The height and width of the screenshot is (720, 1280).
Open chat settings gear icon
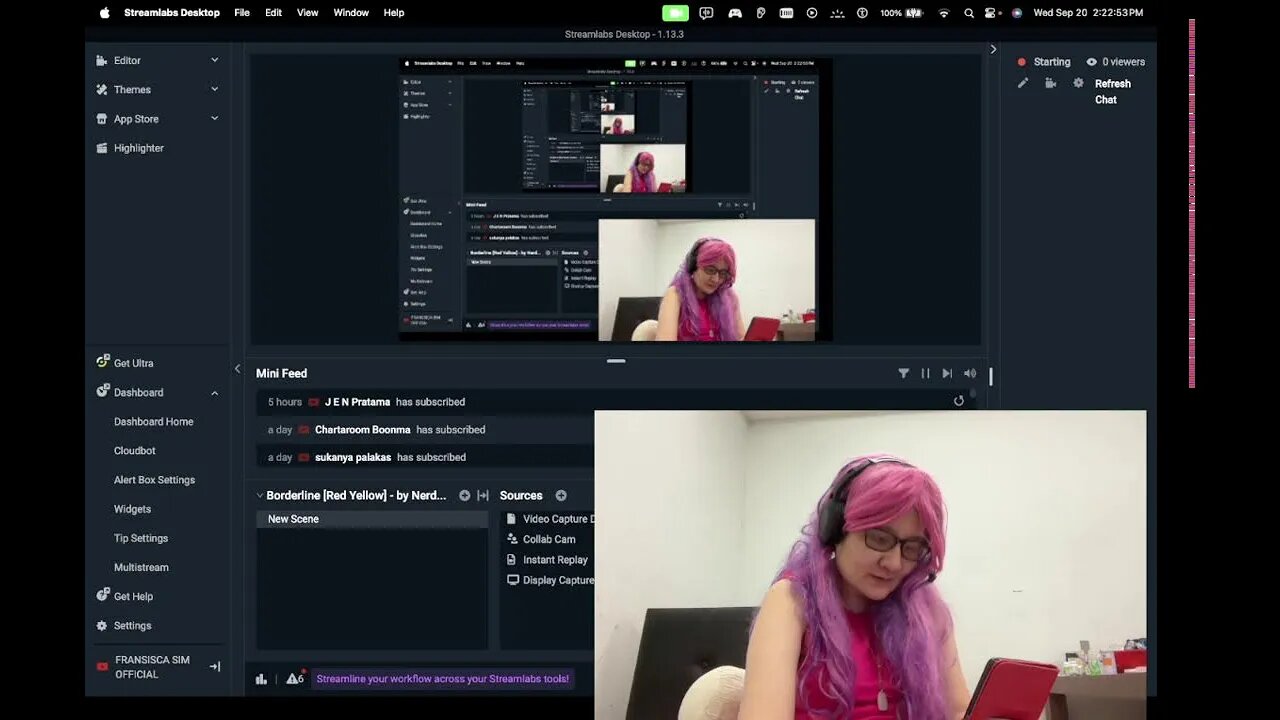pos(1078,83)
